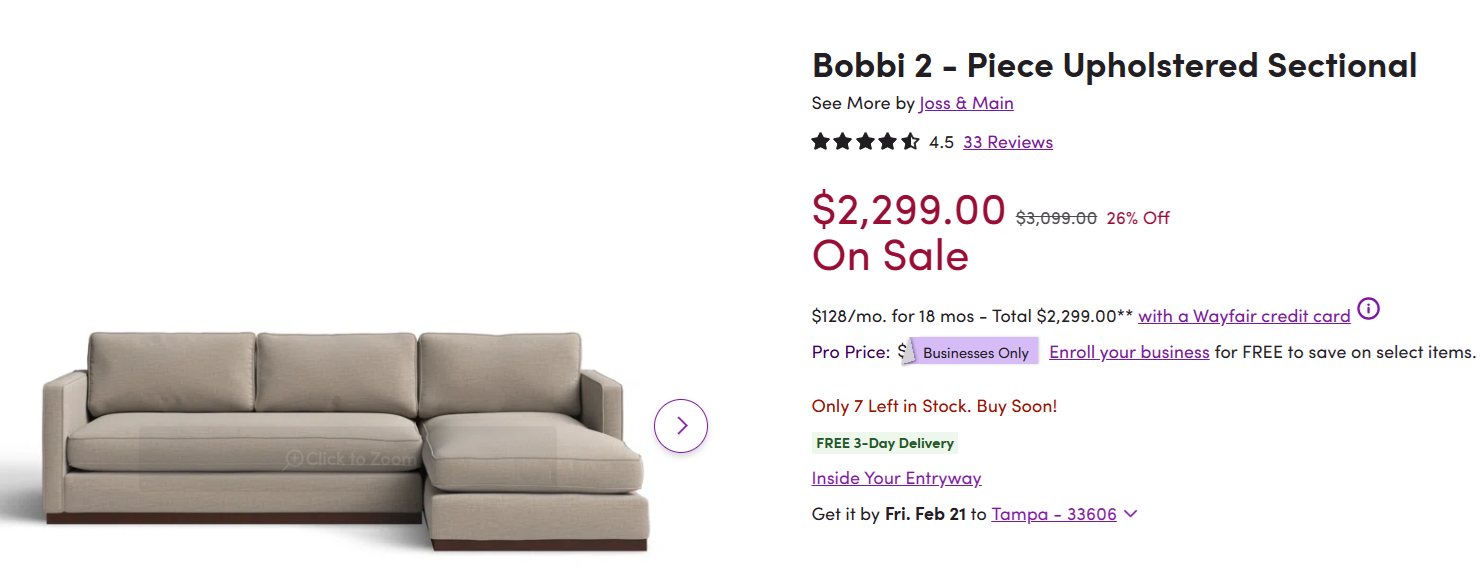Click the magnifier Click to Zoom icon

[294, 459]
